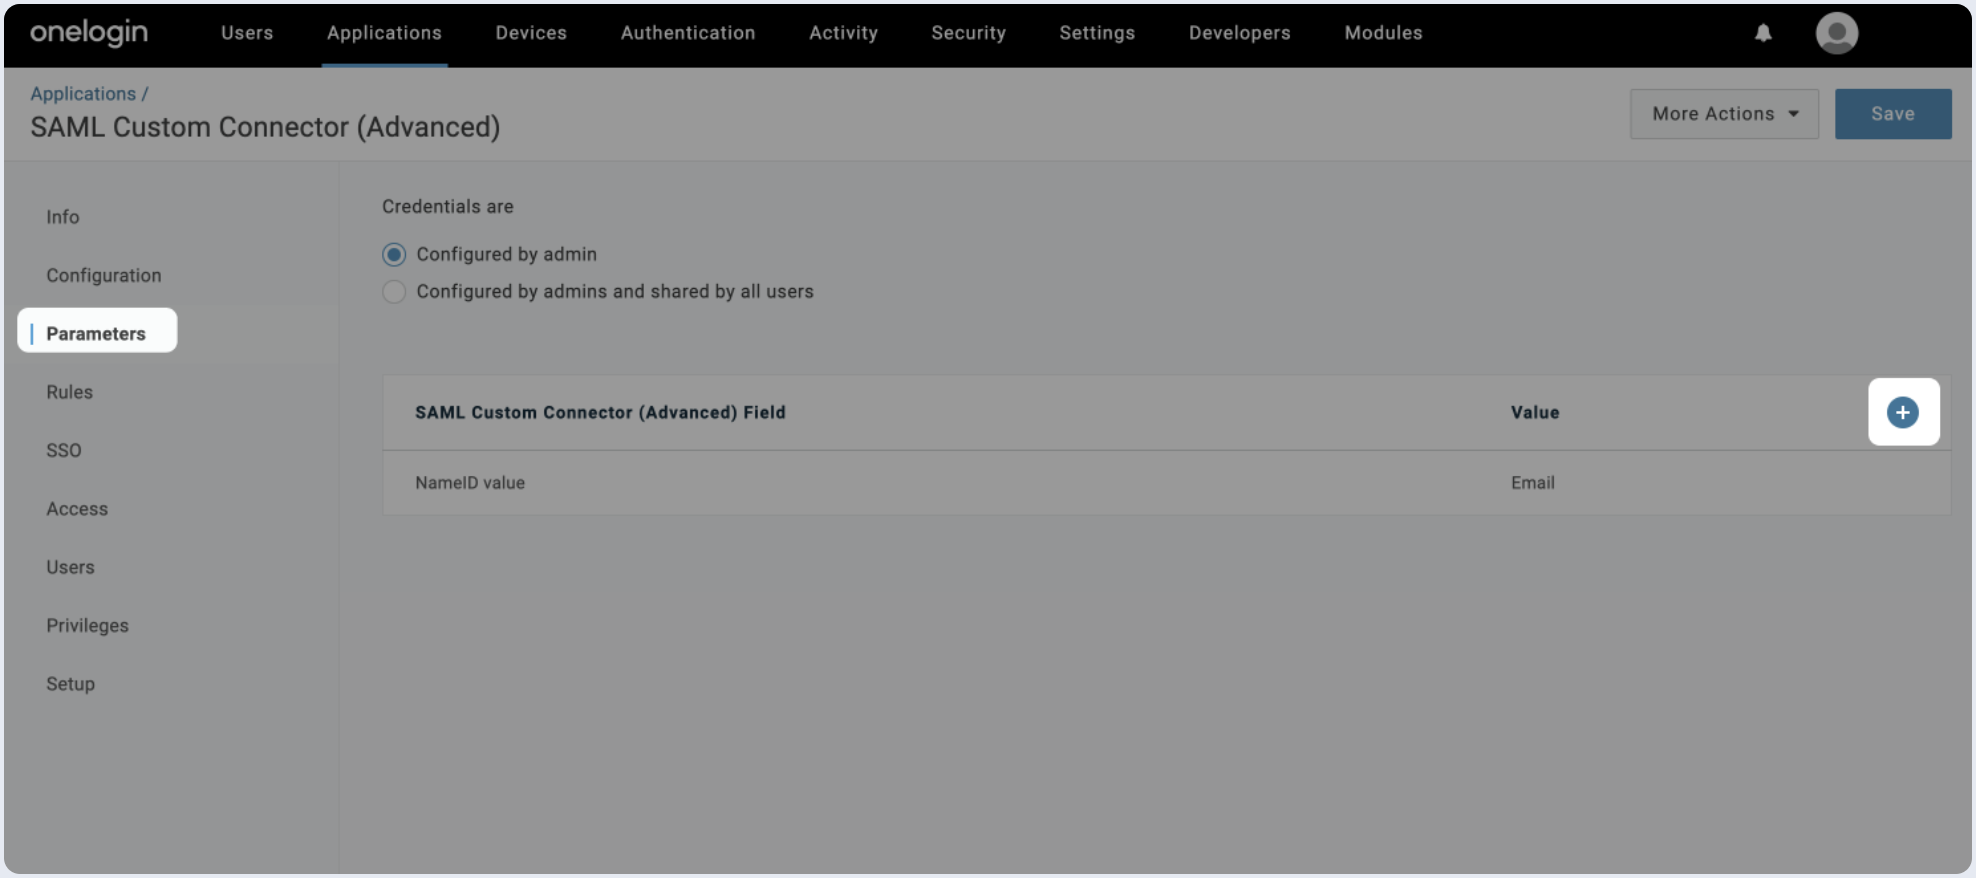Open the notifications bell
The height and width of the screenshot is (878, 1976).
coord(1763,33)
